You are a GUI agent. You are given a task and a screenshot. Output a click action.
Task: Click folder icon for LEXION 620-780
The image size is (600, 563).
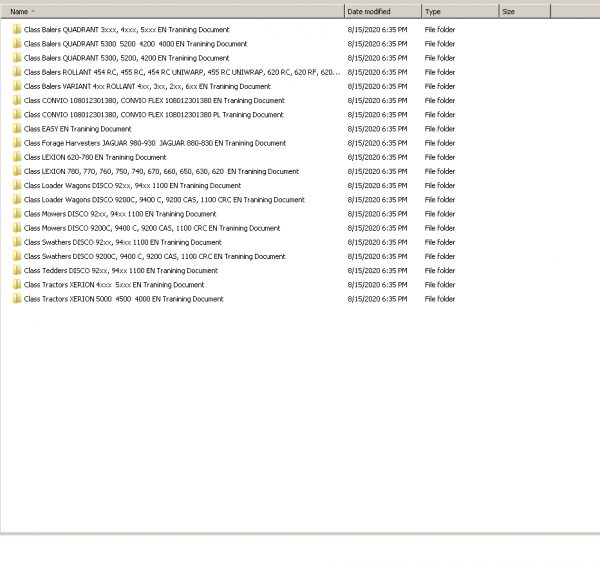(x=16, y=157)
